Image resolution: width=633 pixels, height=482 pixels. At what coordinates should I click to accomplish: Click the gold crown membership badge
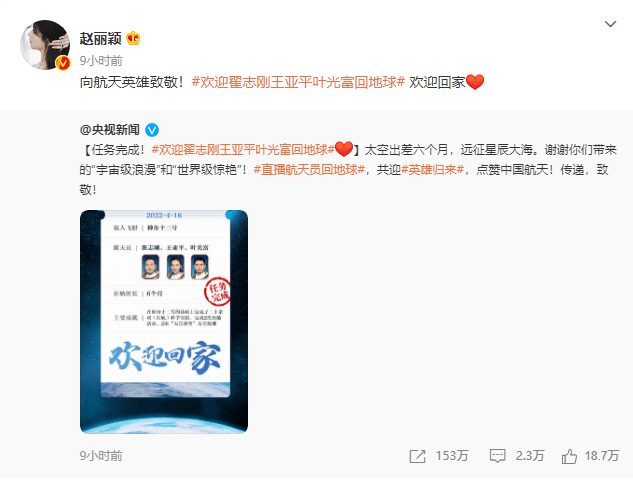point(133,39)
